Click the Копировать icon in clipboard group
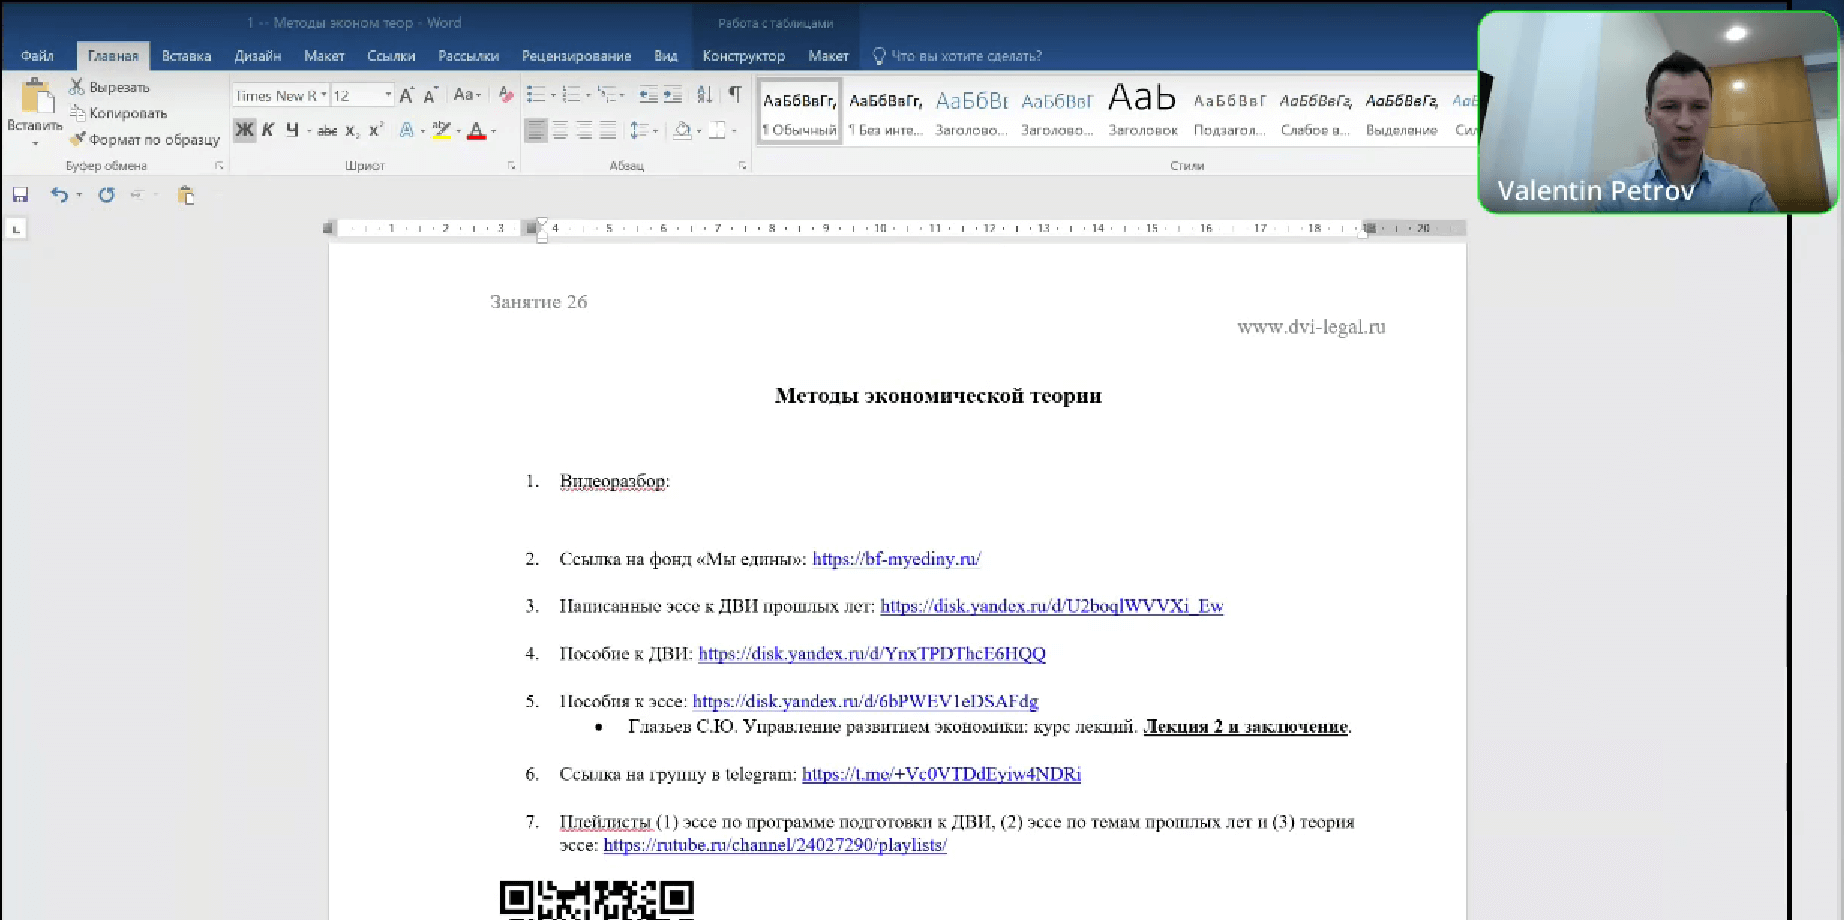This screenshot has height=920, width=1844. coord(79,113)
